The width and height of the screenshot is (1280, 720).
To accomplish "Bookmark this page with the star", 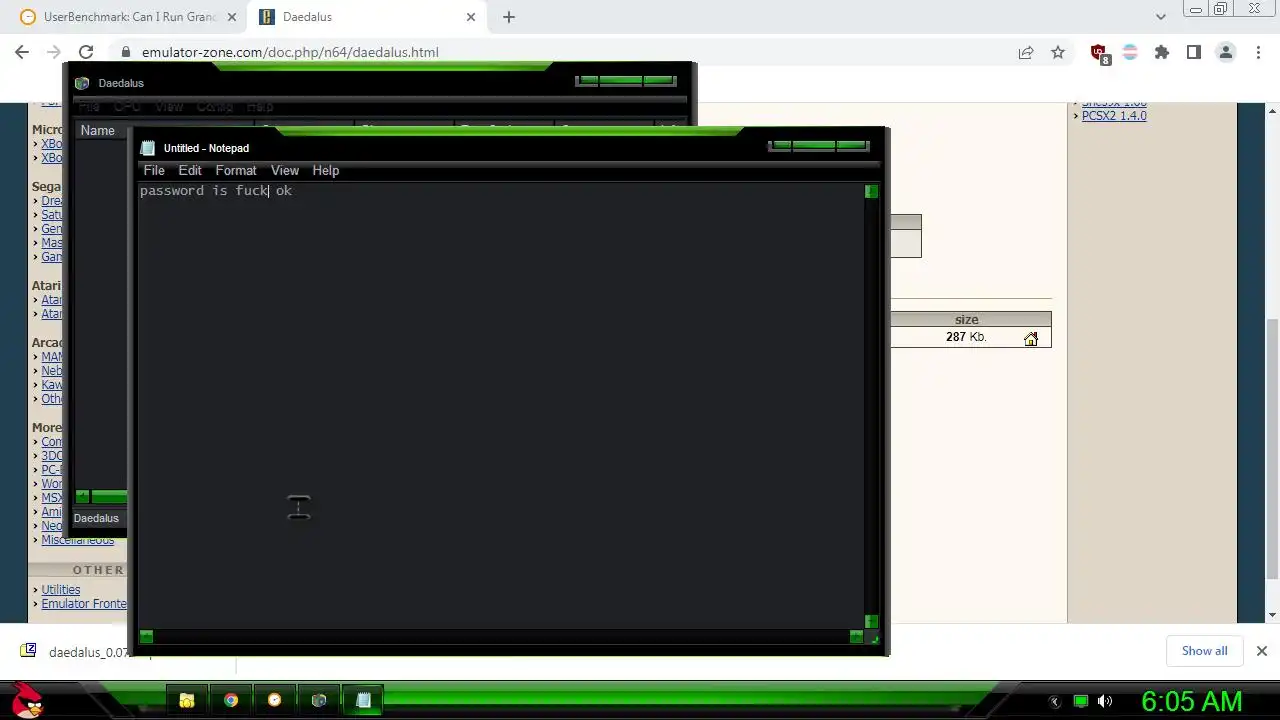I will tap(1058, 52).
